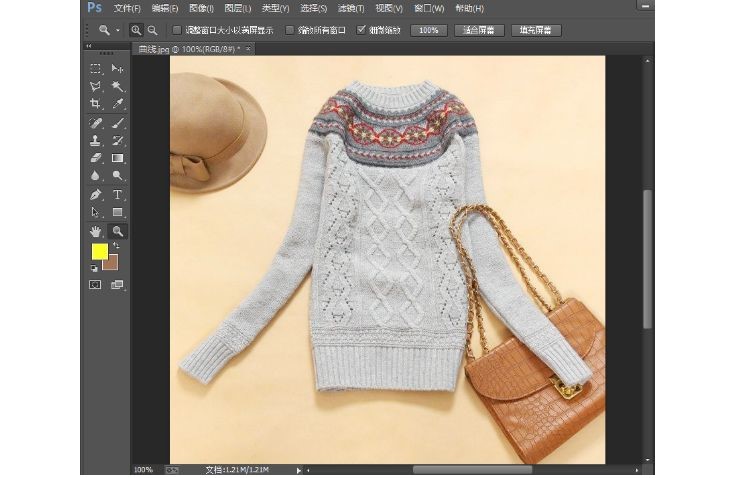Choose the Horizontal Type tool
The width and height of the screenshot is (753, 478).
118,194
